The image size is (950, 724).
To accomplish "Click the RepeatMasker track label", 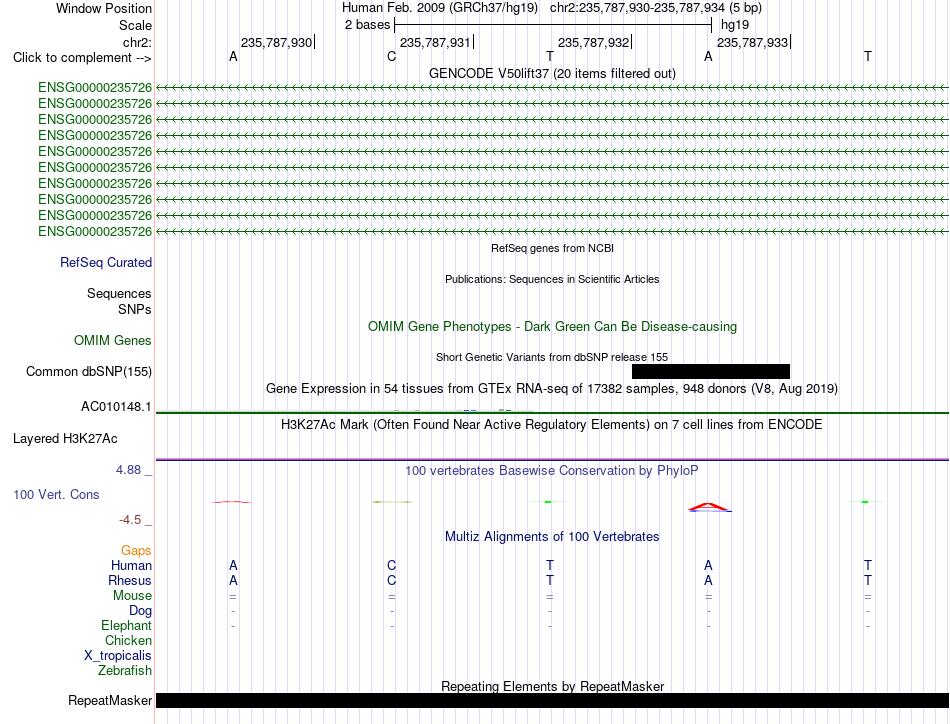I will click(110, 700).
